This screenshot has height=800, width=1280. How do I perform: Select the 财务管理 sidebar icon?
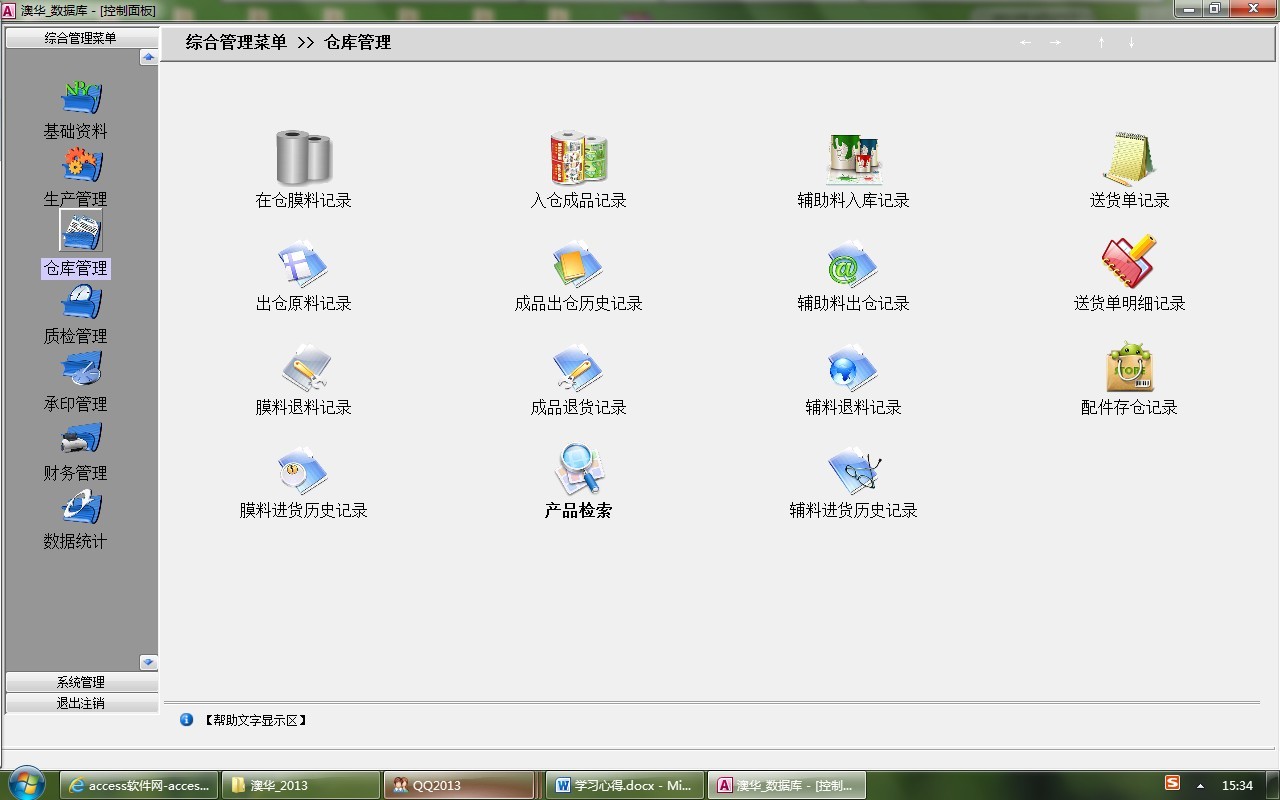click(81, 440)
